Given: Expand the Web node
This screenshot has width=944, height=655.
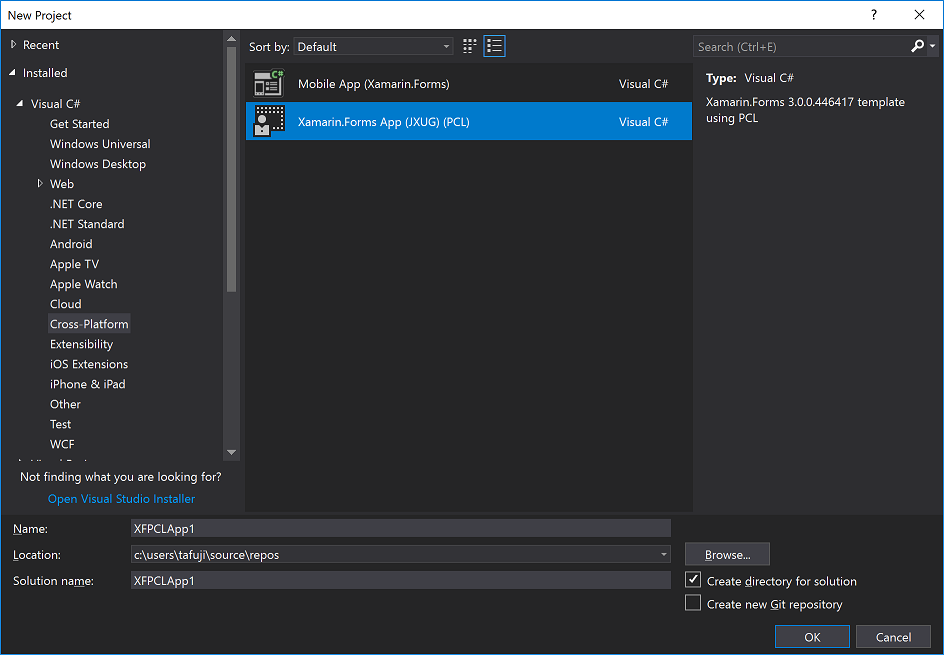Looking at the screenshot, I should (40, 184).
